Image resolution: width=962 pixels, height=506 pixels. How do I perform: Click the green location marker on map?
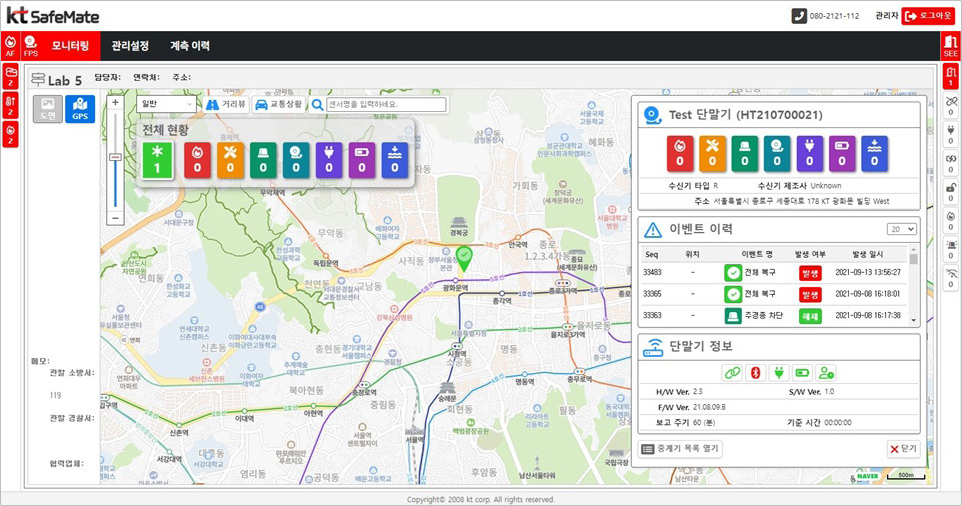pos(464,259)
